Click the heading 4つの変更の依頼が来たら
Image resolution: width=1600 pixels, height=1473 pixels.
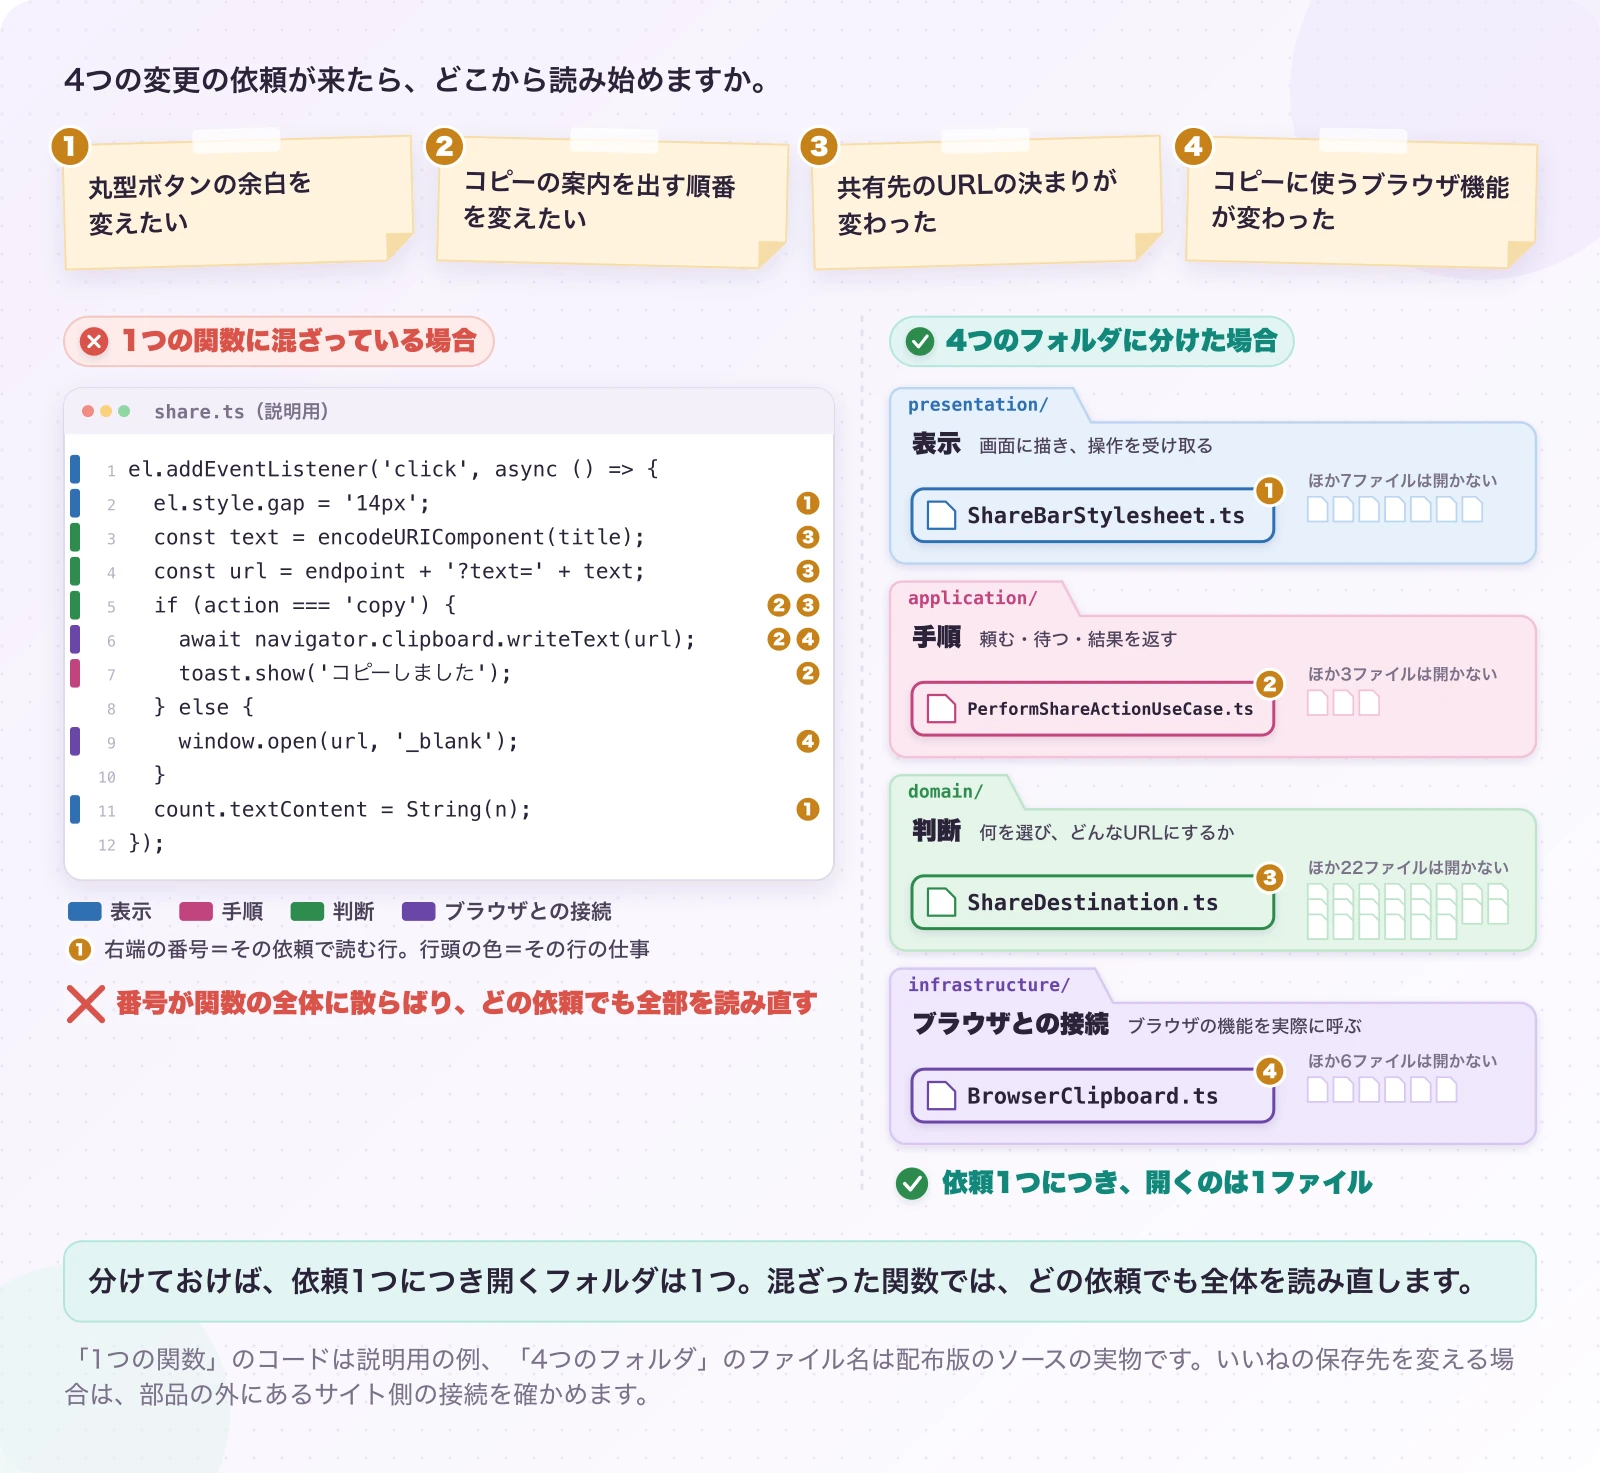click(234, 79)
